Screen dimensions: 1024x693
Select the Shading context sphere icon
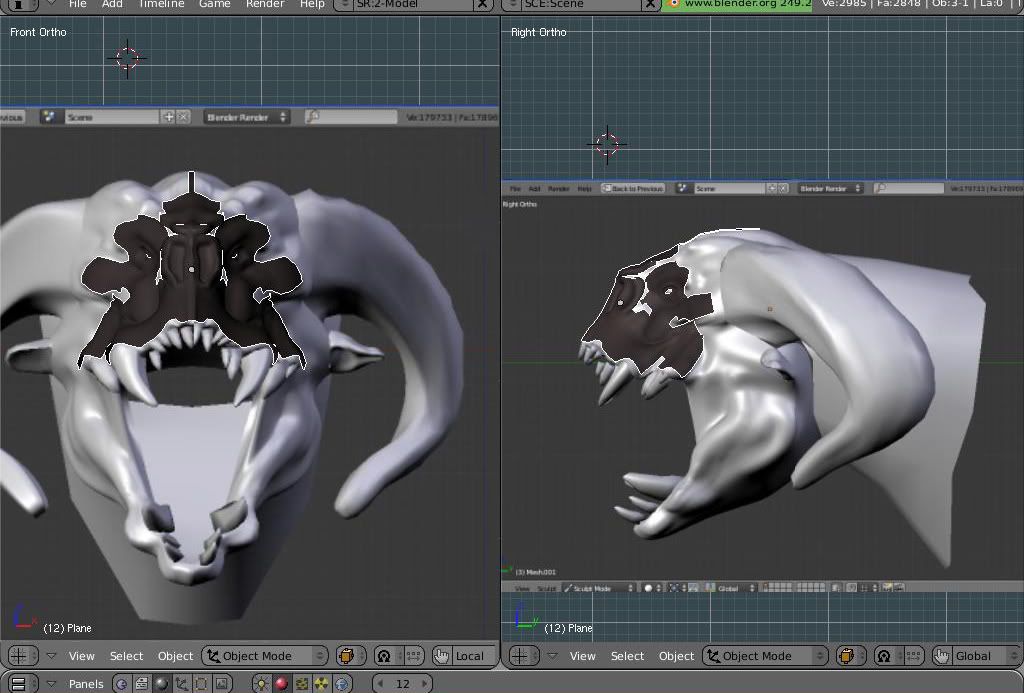click(162, 684)
